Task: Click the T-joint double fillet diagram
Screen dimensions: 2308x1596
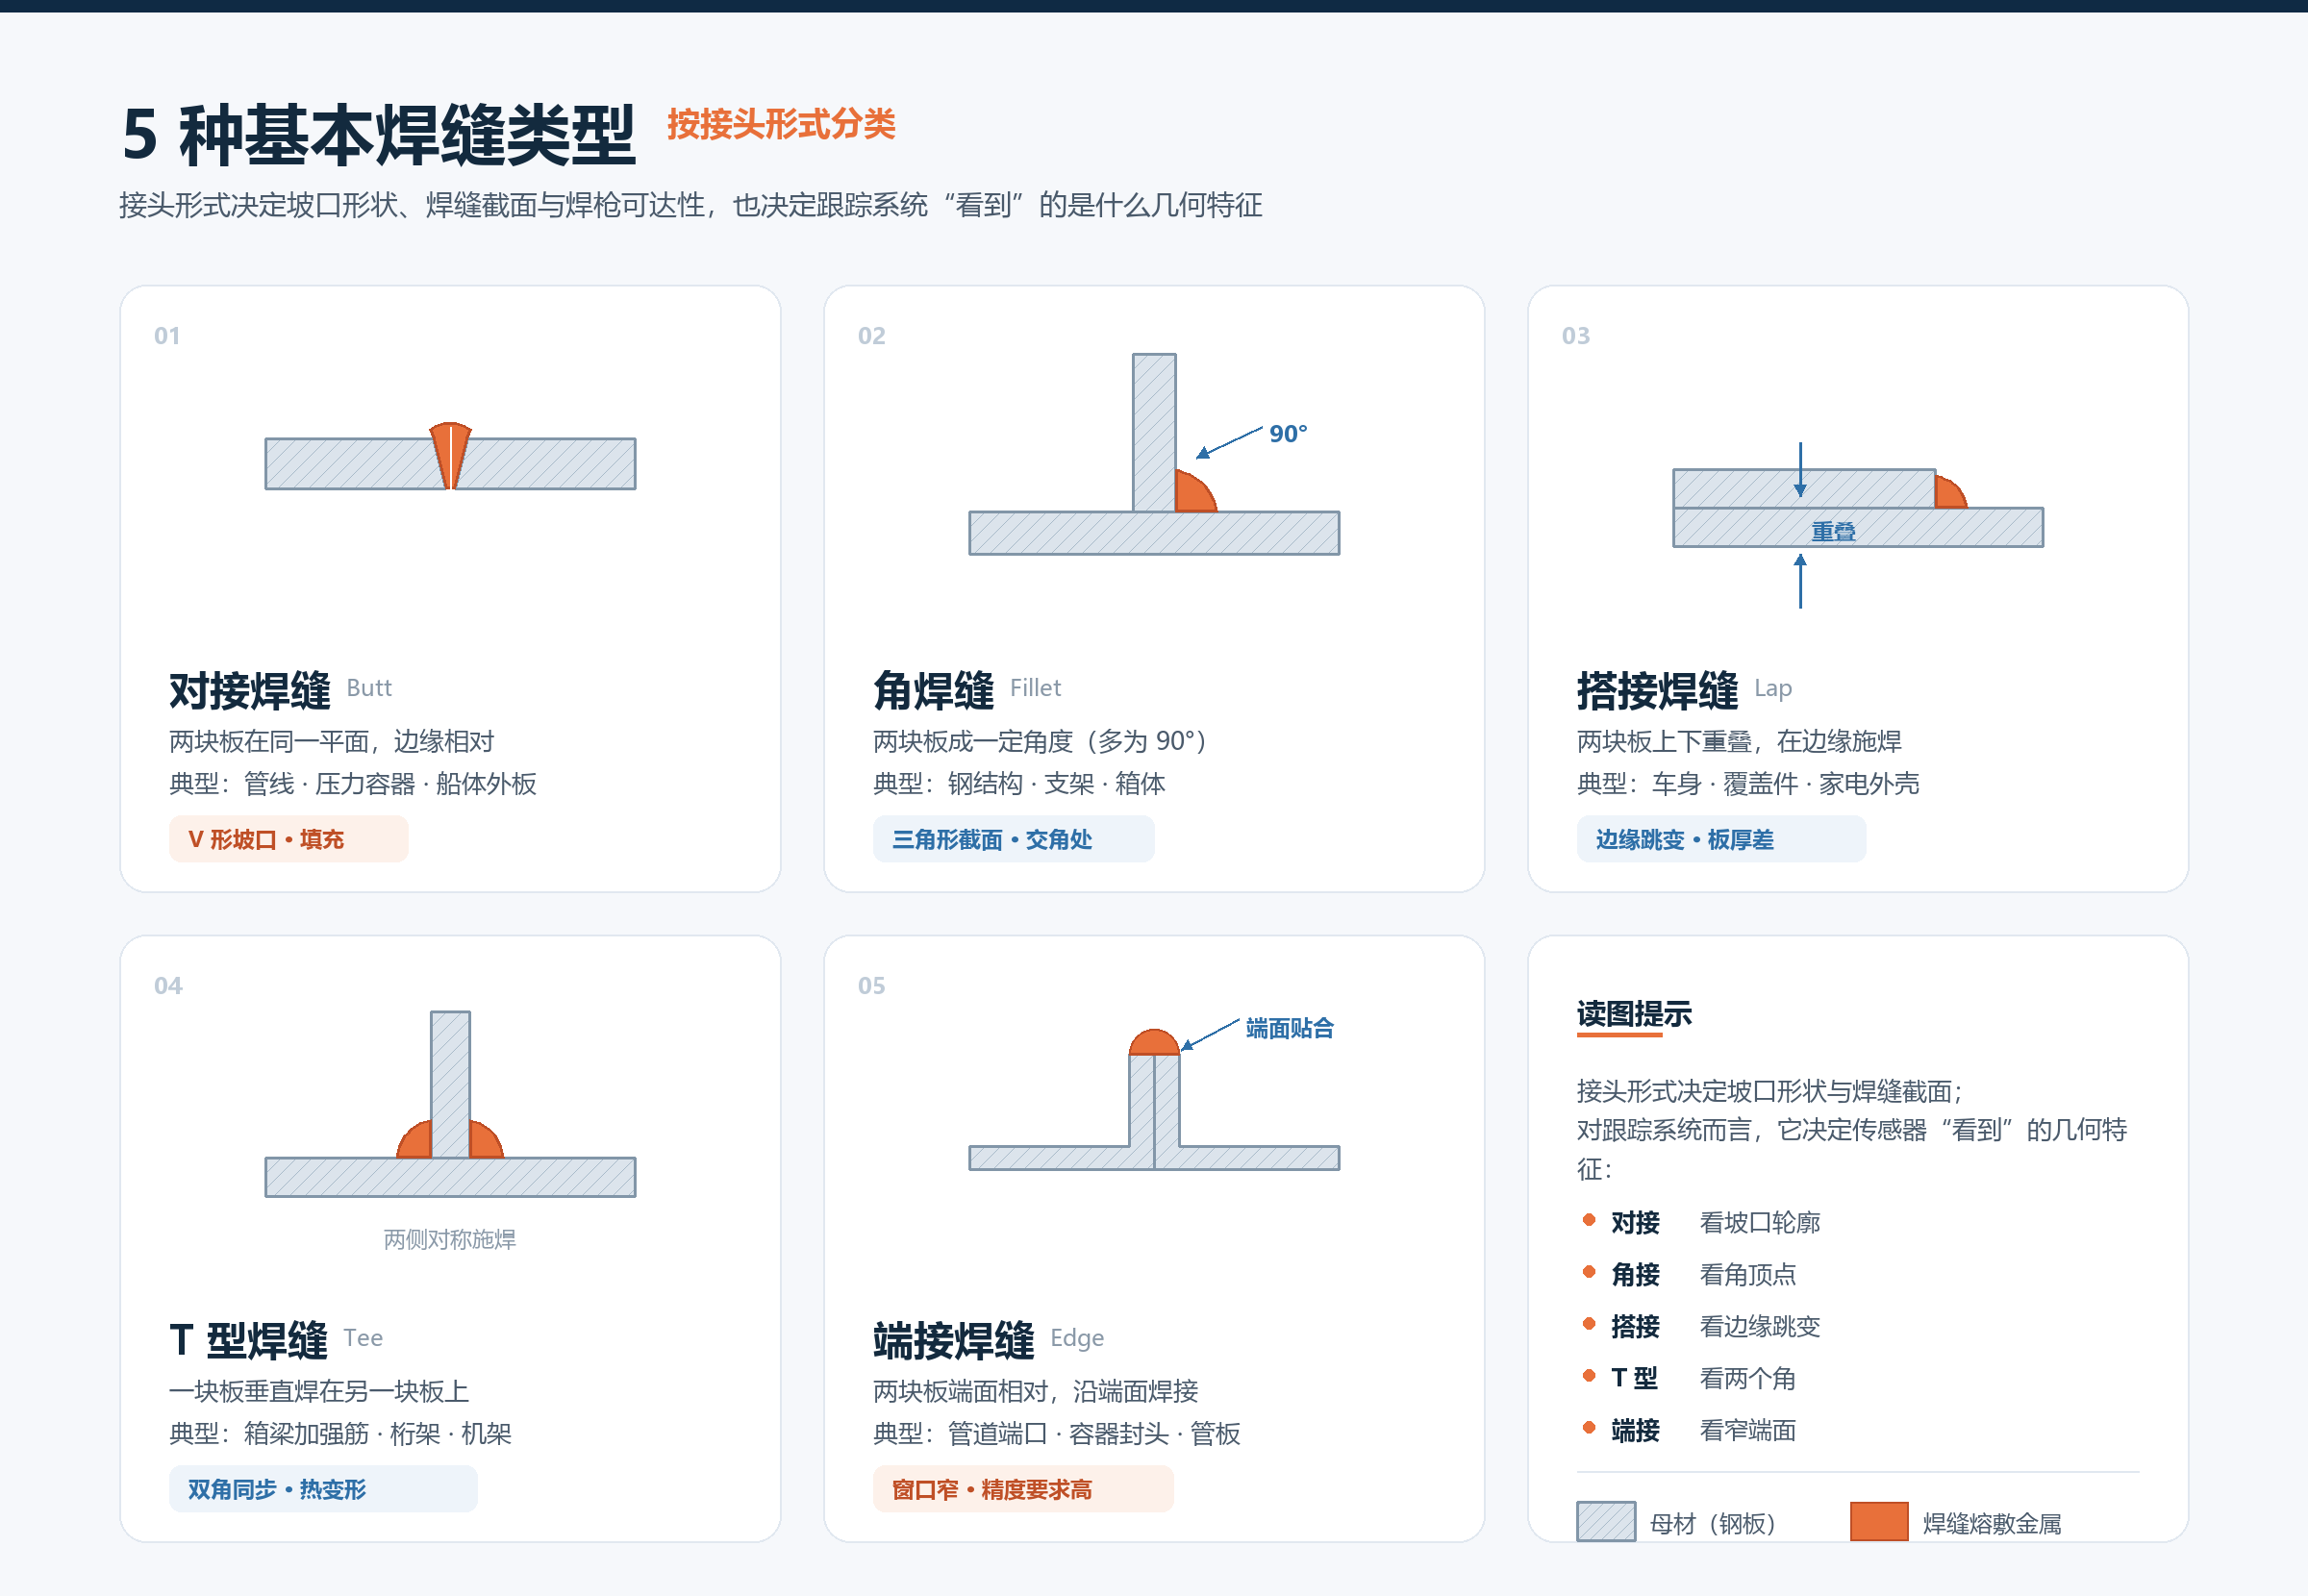Action: tap(450, 1104)
